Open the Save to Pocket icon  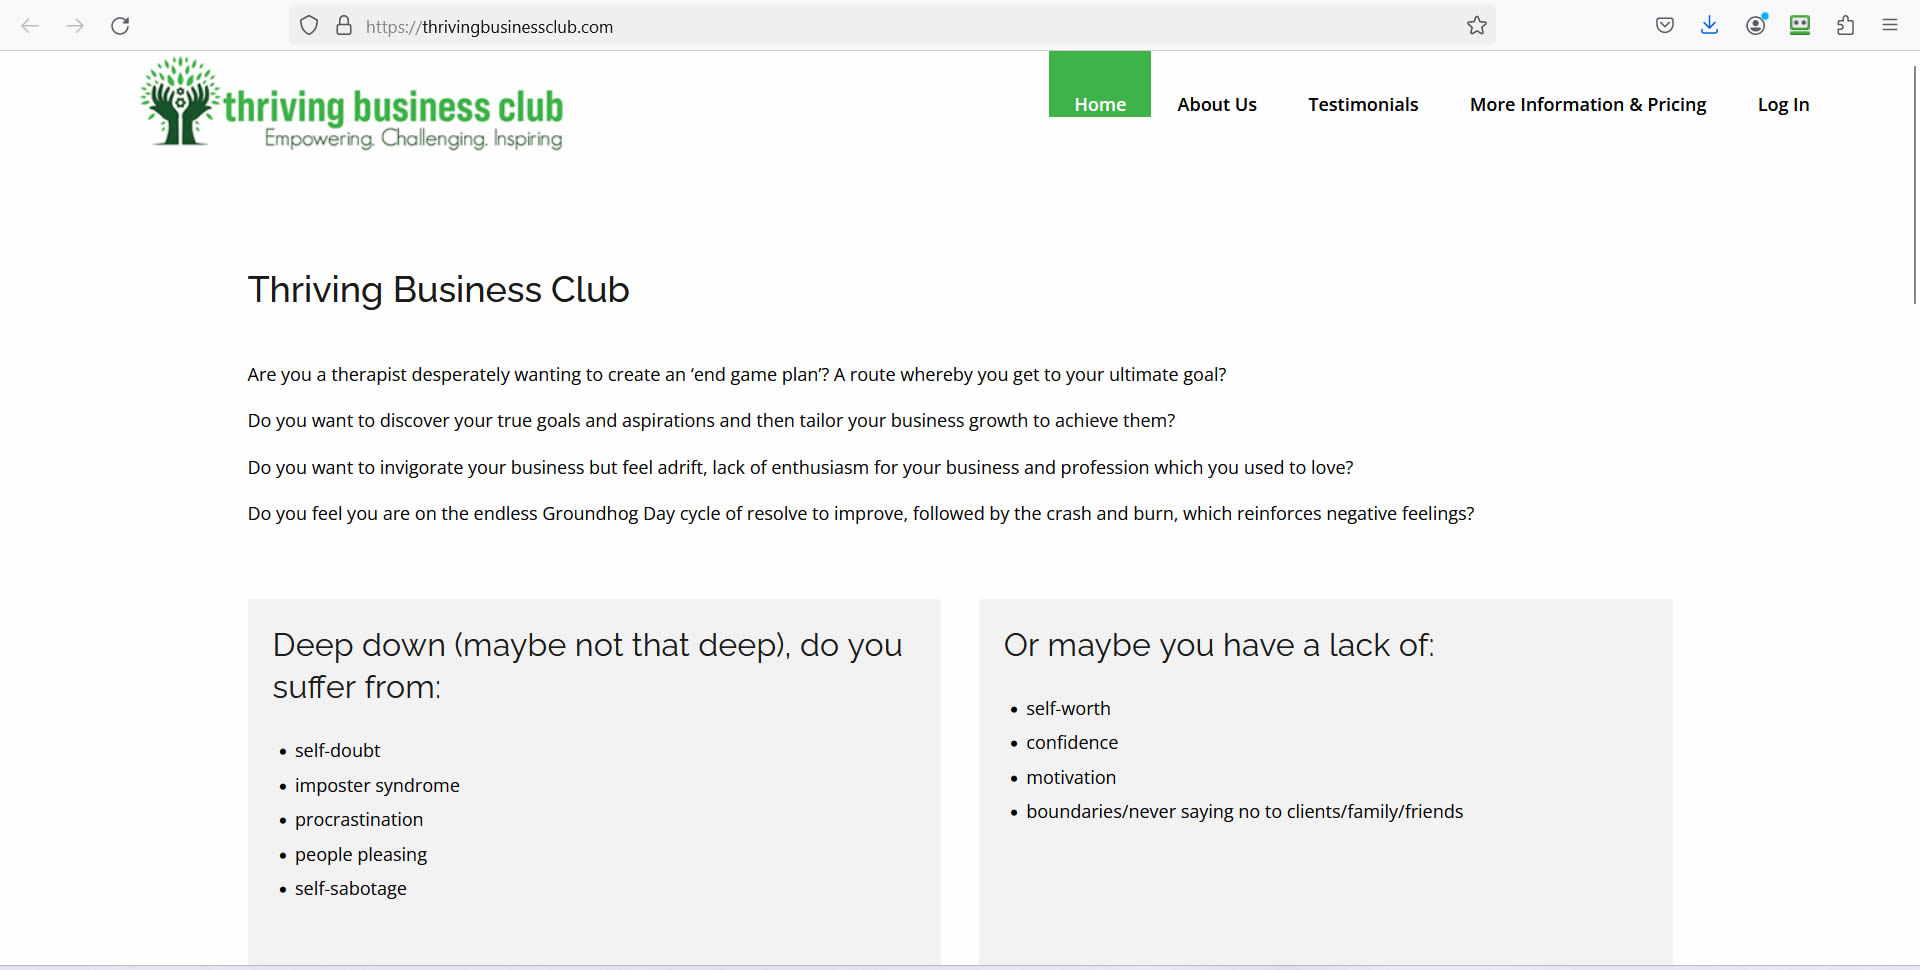(x=1665, y=26)
